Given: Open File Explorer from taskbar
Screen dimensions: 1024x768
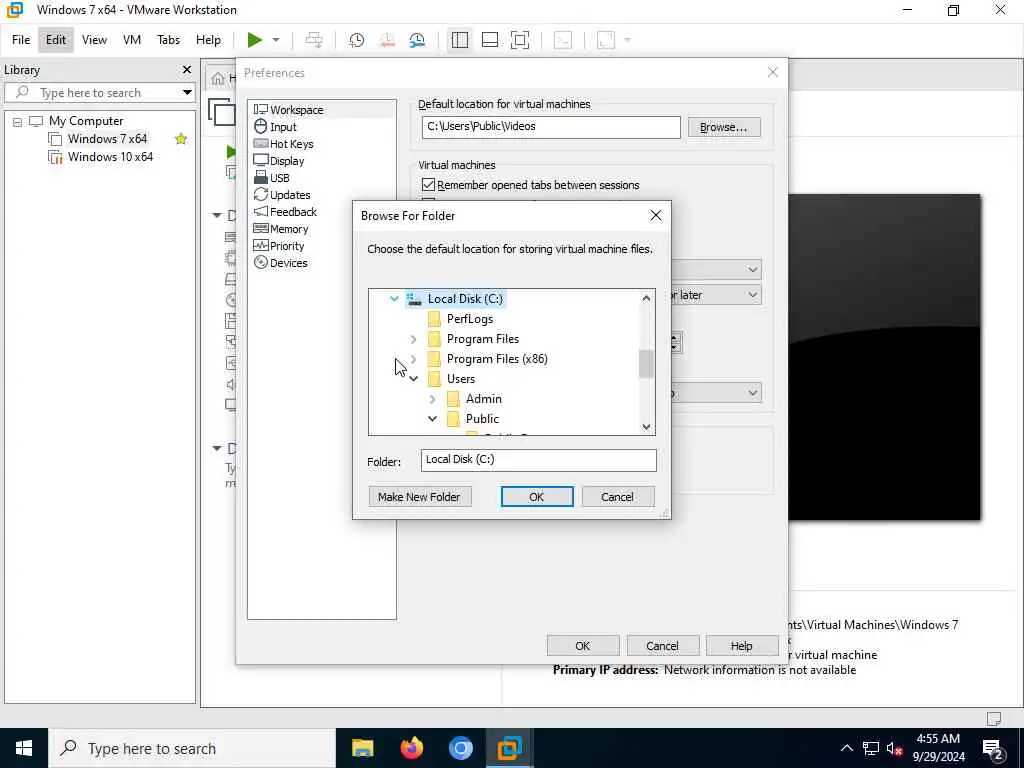Looking at the screenshot, I should click(362, 748).
